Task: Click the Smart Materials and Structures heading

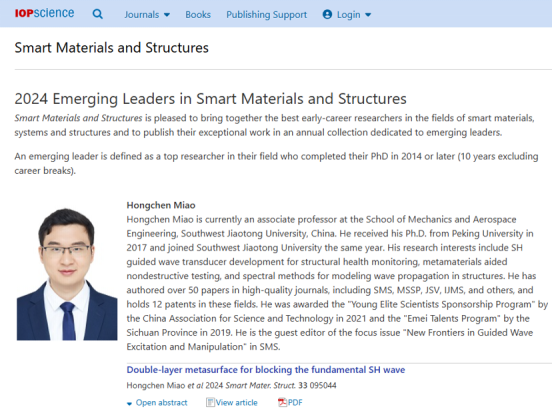Action: click(x=111, y=48)
